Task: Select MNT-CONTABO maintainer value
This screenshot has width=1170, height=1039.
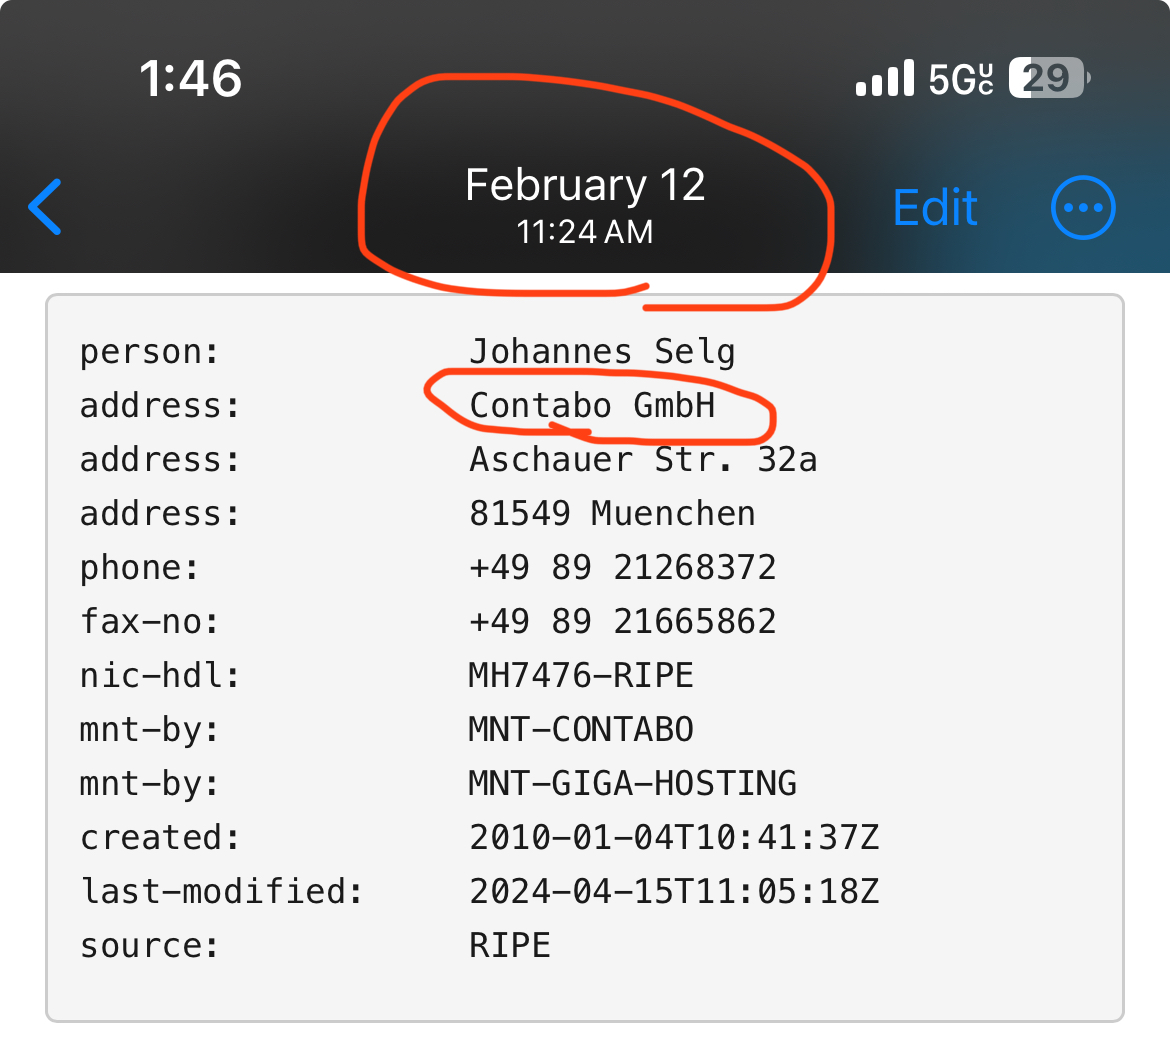Action: [x=581, y=730]
